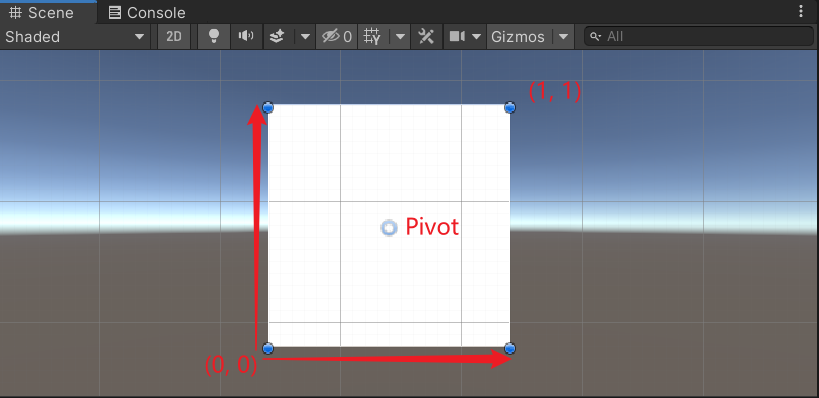The width and height of the screenshot is (819, 398).
Task: Open the component tools wrench icon
Action: (427, 37)
